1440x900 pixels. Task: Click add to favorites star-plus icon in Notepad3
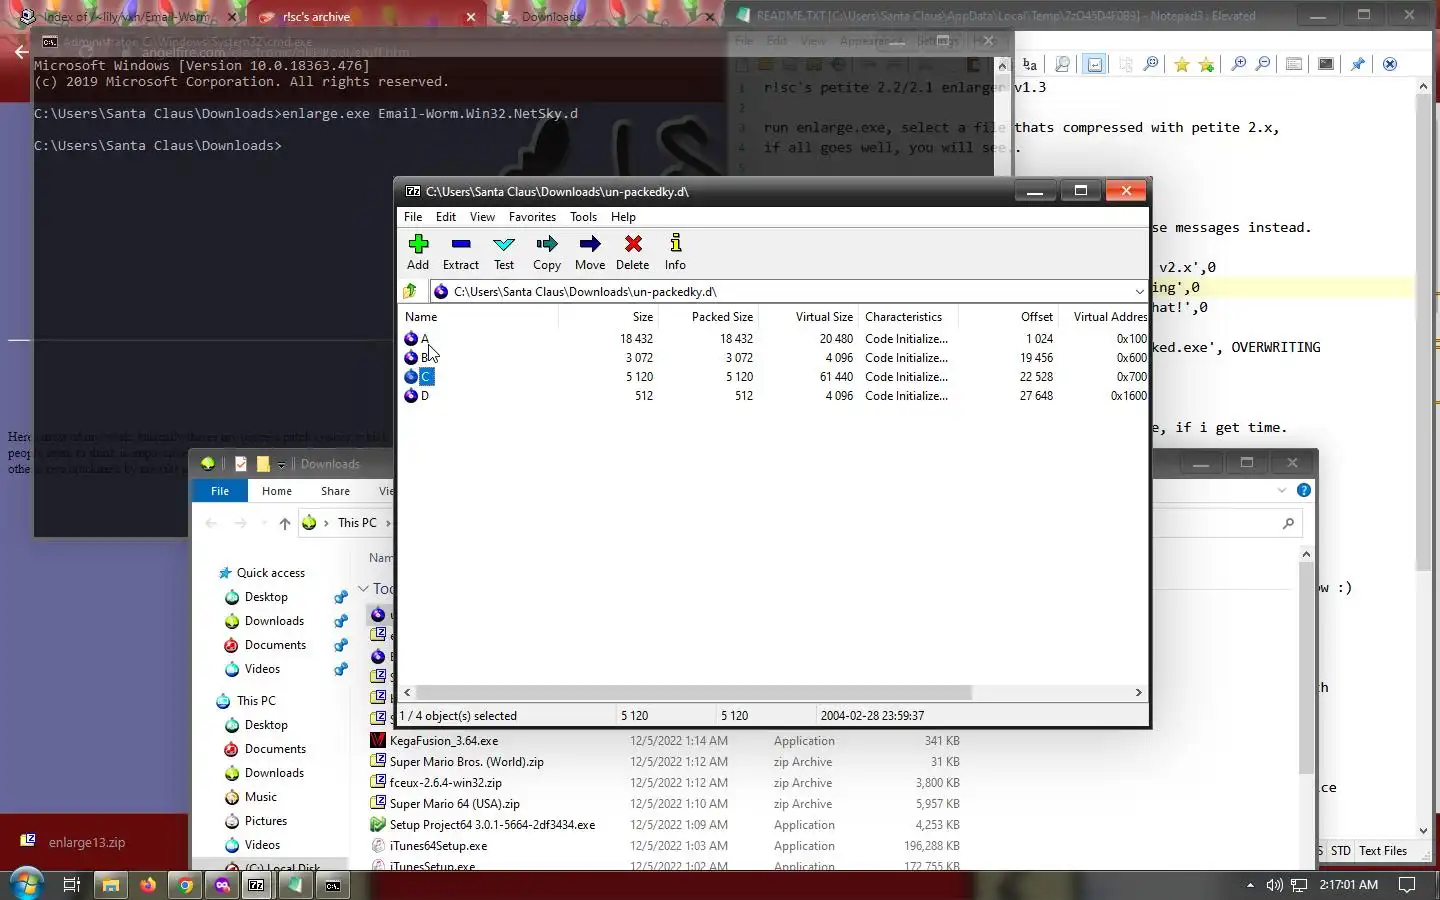coord(1207,64)
